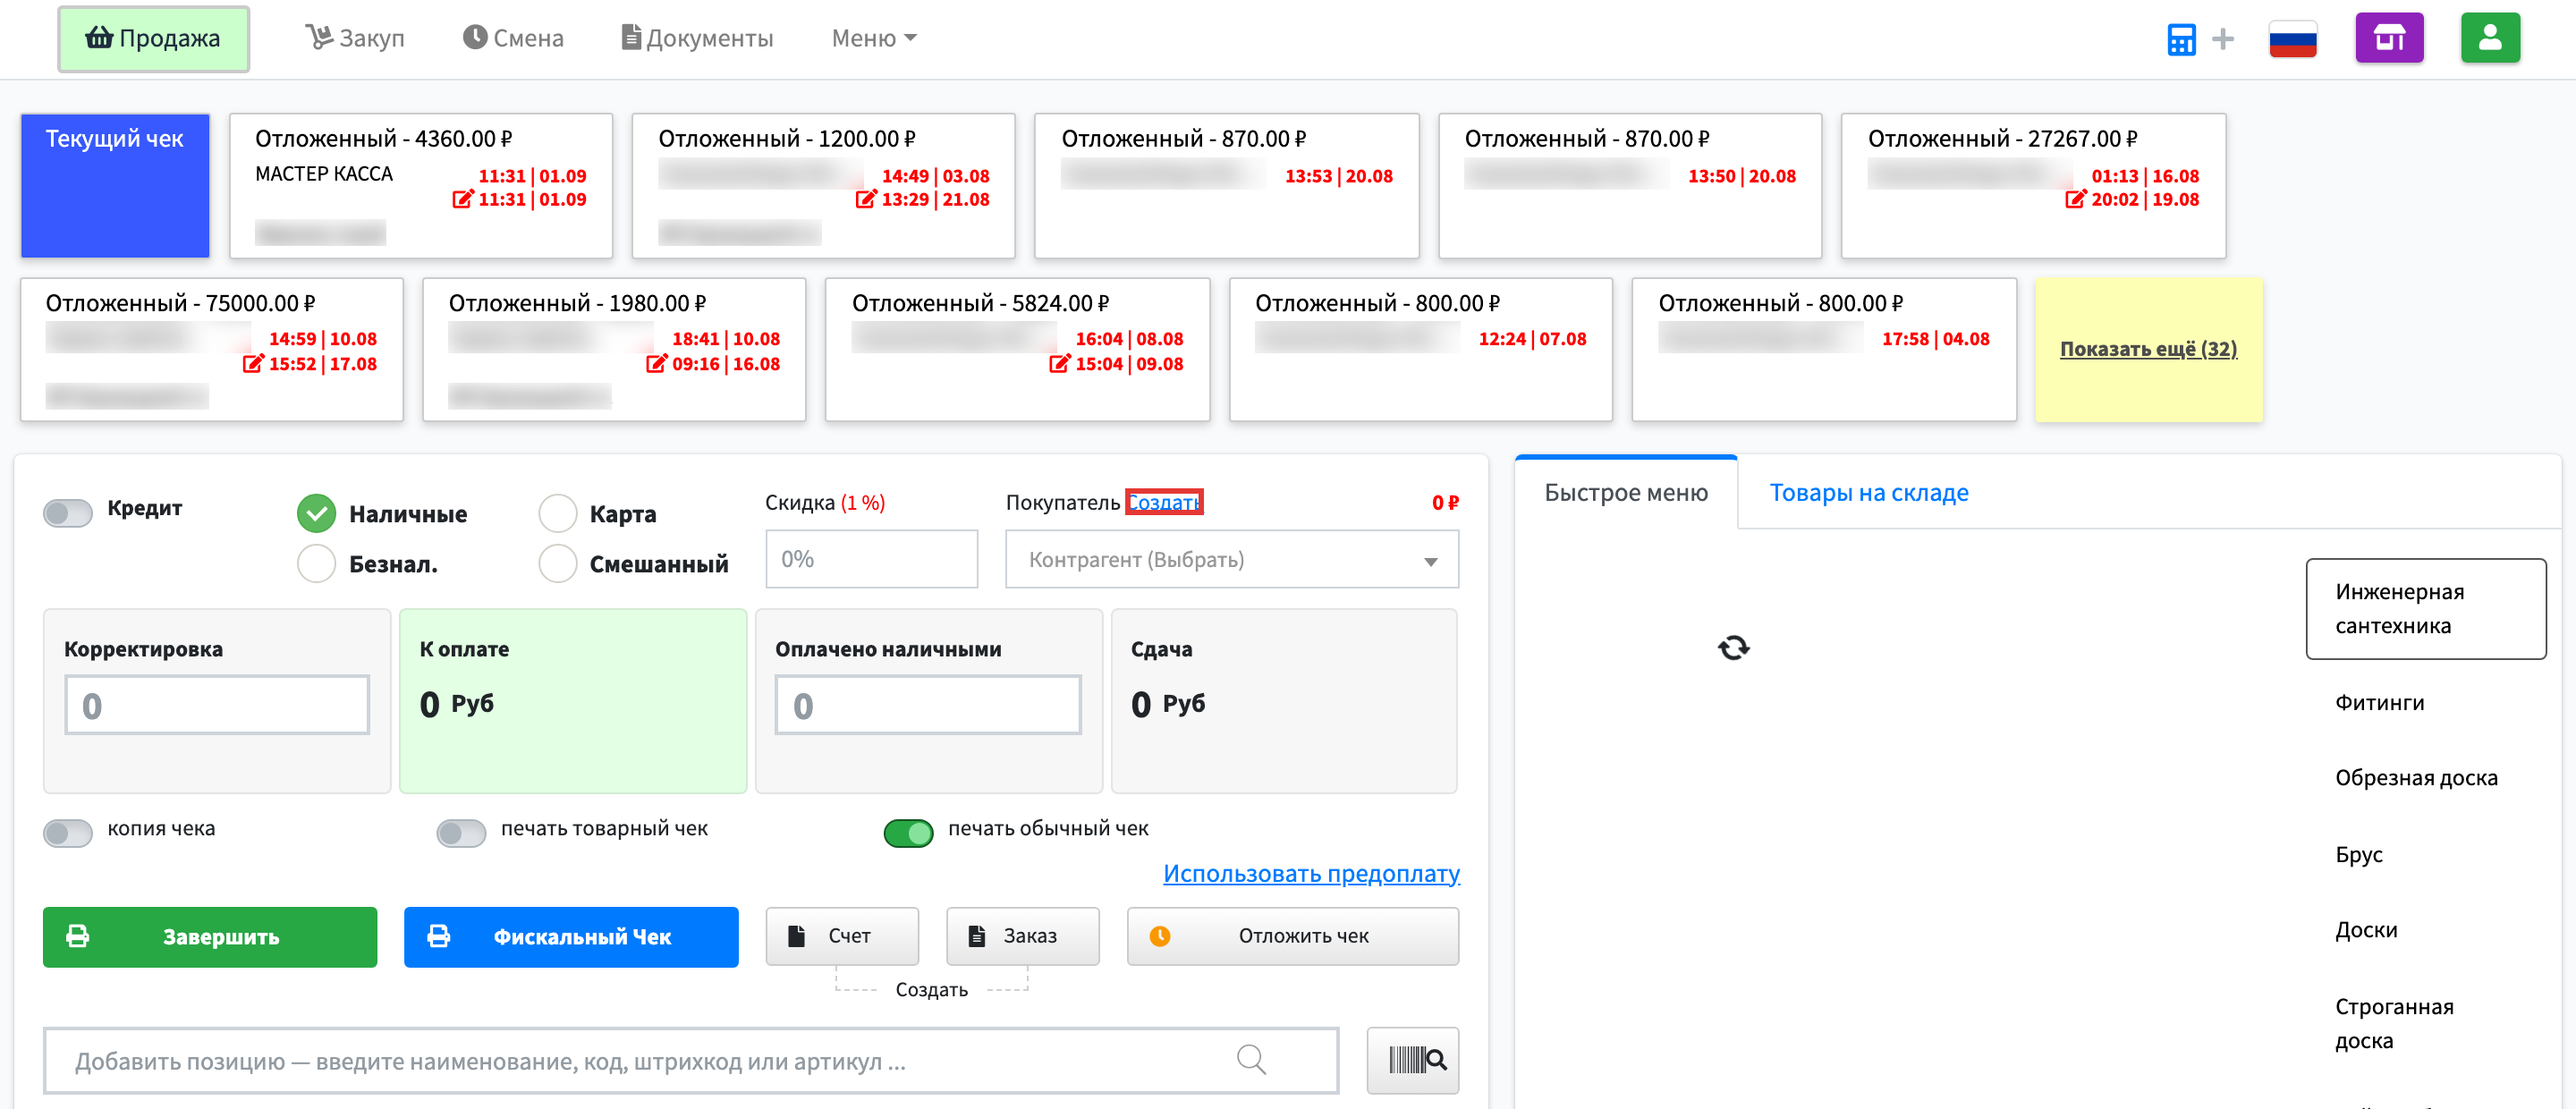The width and height of the screenshot is (2576, 1109).
Task: Click edit icon on 5824.00 deferred receipt
Action: [1059, 363]
